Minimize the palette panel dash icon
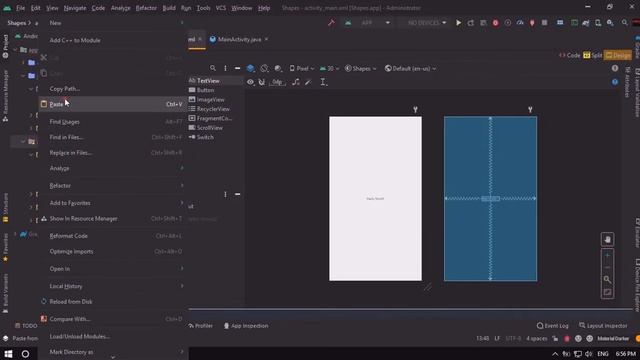640x360 pixels. pyautogui.click(x=237, y=68)
